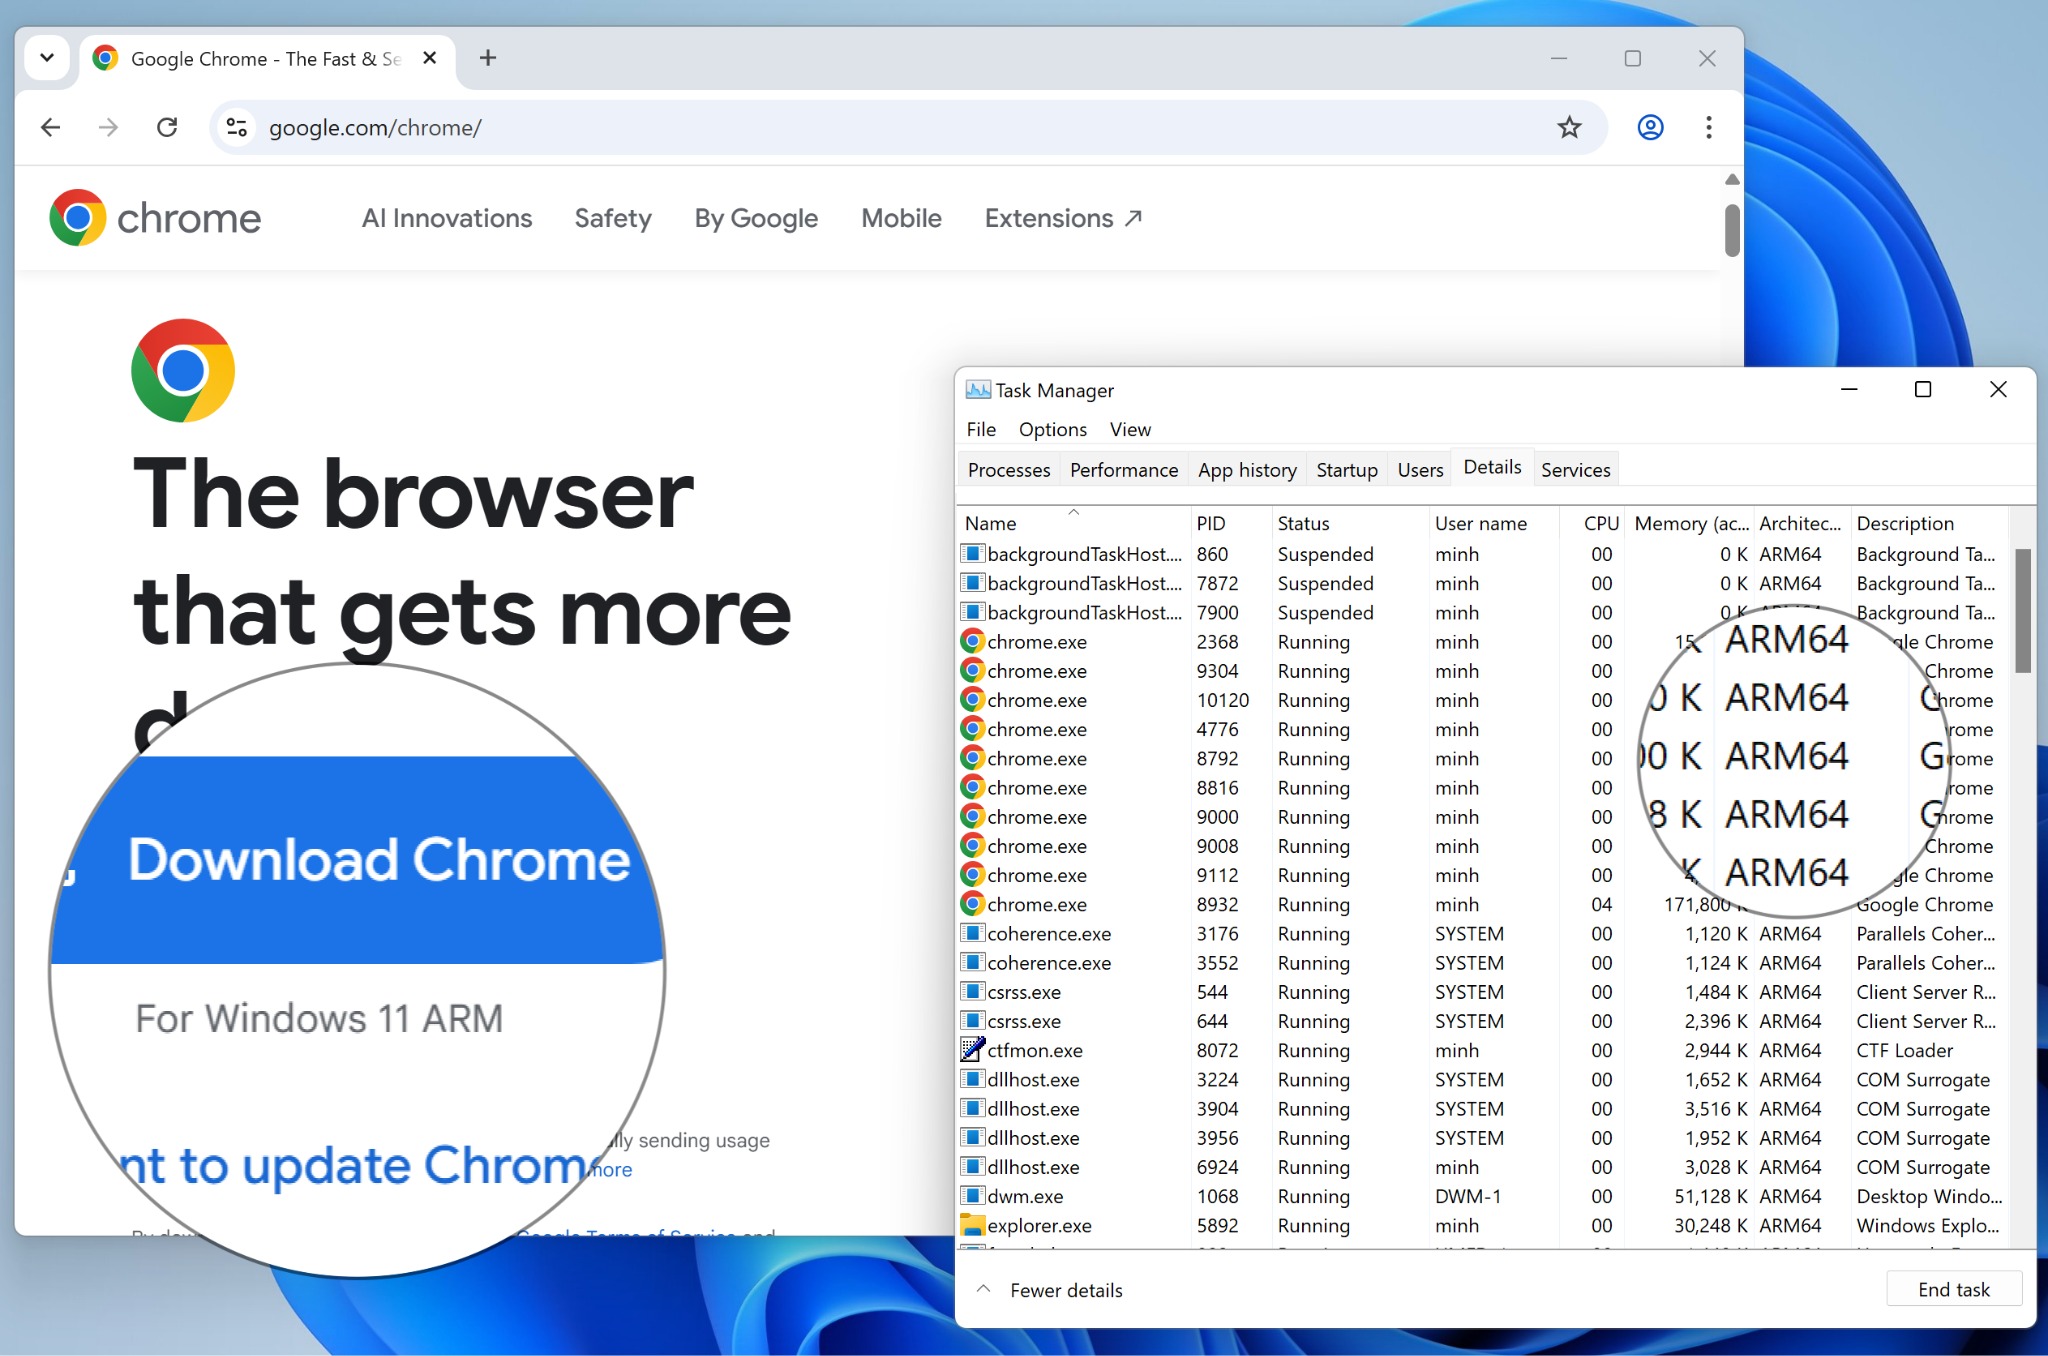Select the dwm.exe process row
The width and height of the screenshot is (2048, 1356).
pos(1482,1196)
